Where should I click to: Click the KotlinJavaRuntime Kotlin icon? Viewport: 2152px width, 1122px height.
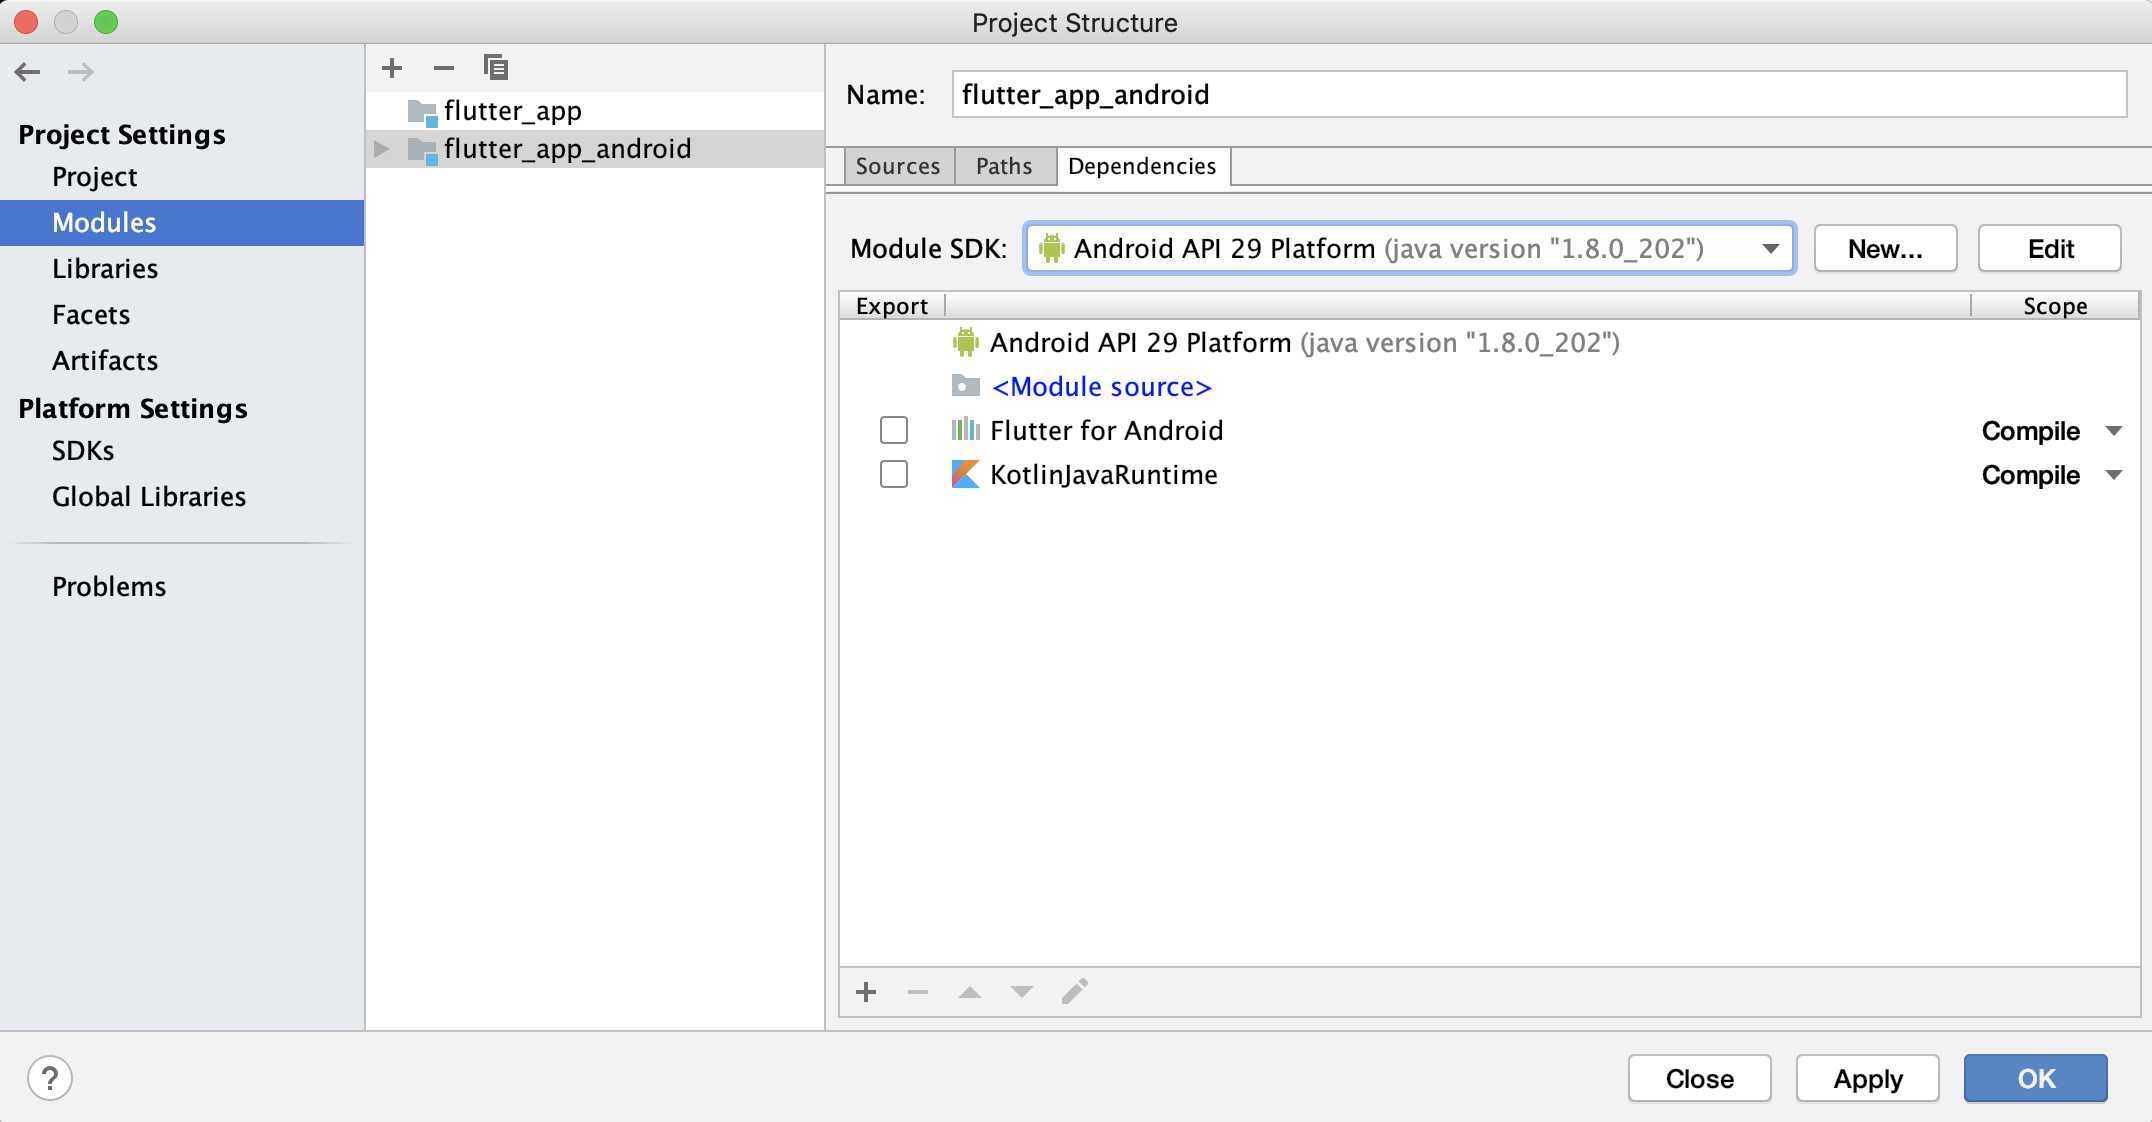(x=965, y=474)
